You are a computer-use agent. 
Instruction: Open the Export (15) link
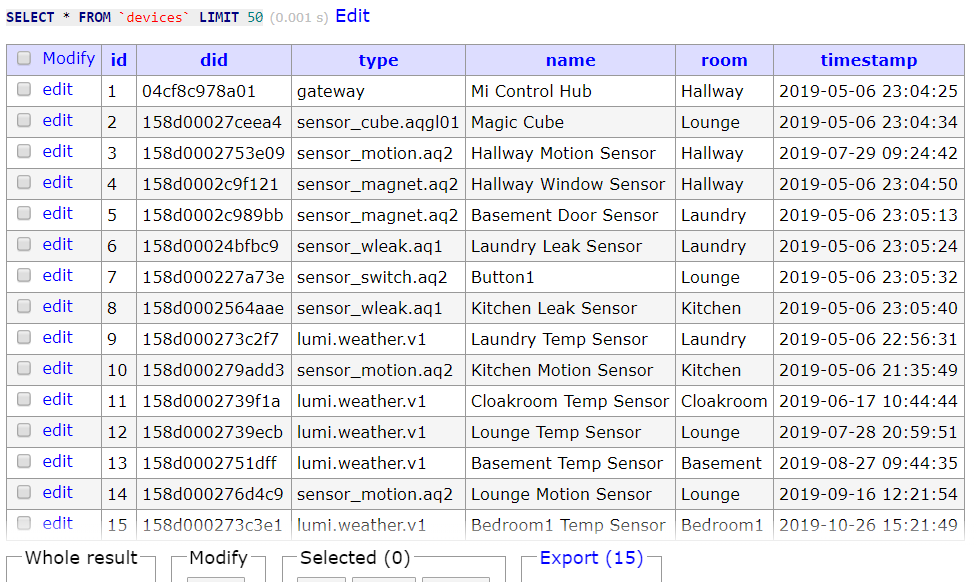pos(591,558)
